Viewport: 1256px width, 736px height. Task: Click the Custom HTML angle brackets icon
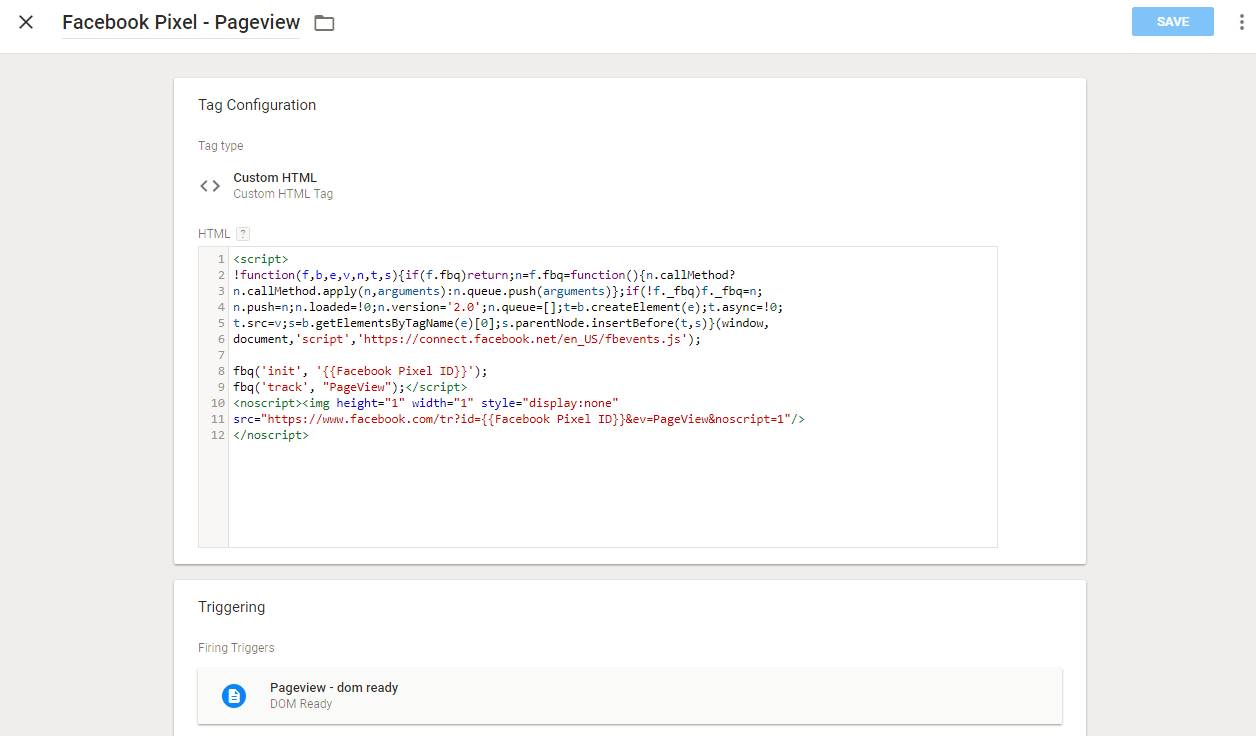coord(209,185)
